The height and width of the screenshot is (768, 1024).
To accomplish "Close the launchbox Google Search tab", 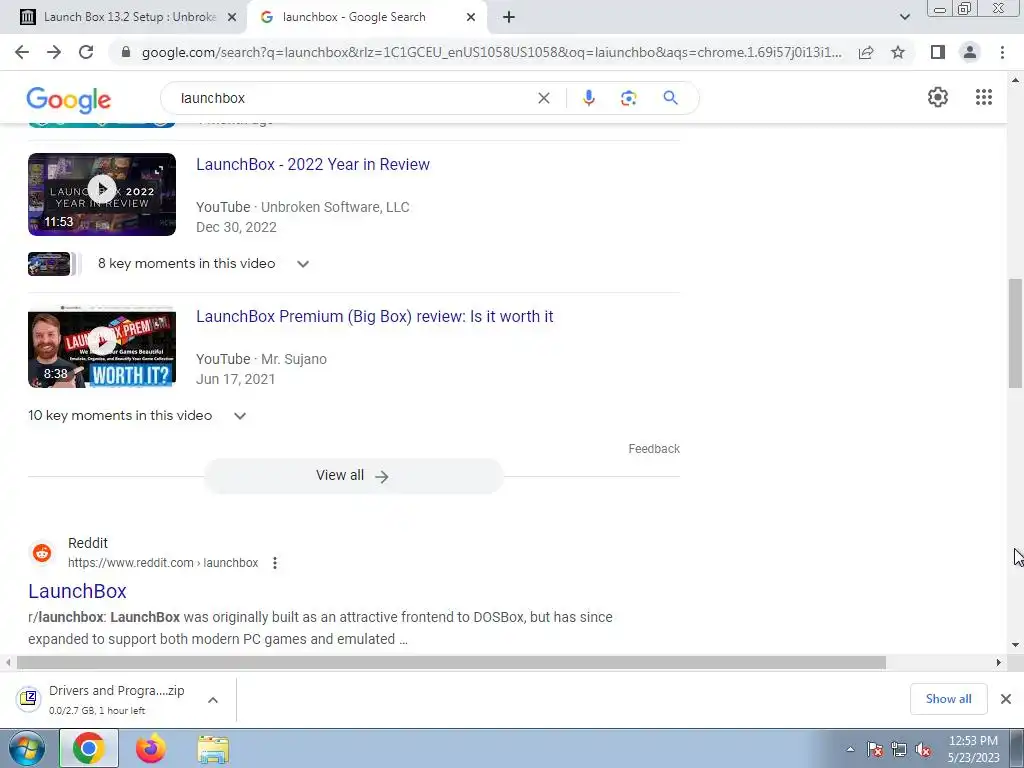I will [471, 18].
